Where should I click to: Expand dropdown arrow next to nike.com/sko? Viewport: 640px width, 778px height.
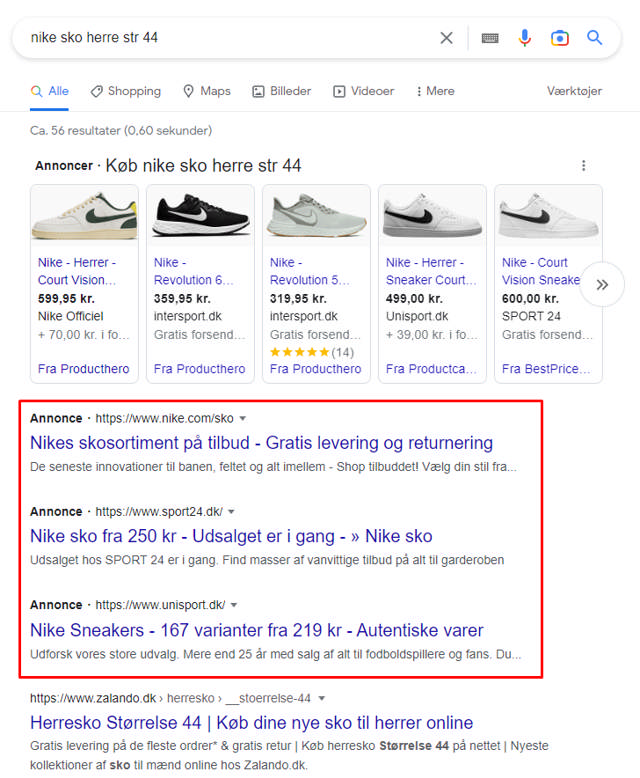pyautogui.click(x=243, y=419)
